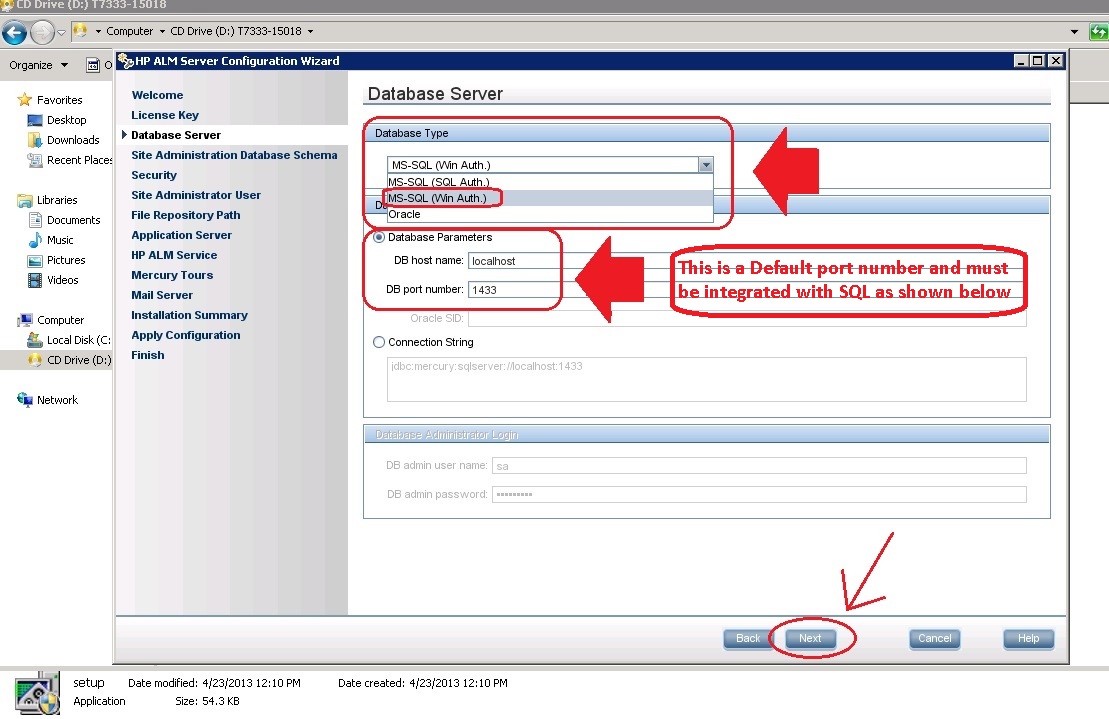Click the setup application icon in details pane
Image resolution: width=1109 pixels, height=719 pixels.
[37, 693]
